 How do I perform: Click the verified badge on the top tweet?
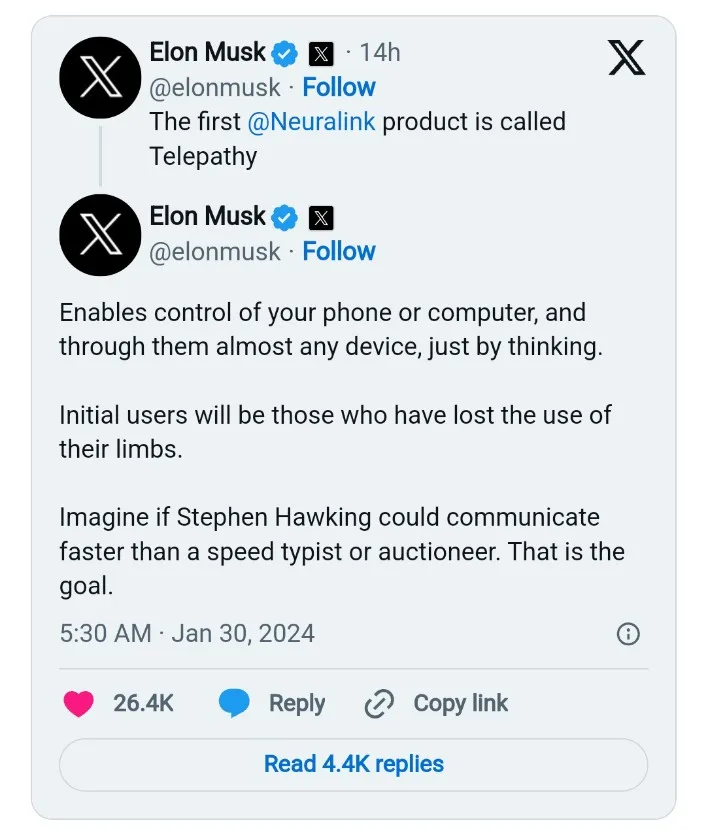(x=286, y=53)
